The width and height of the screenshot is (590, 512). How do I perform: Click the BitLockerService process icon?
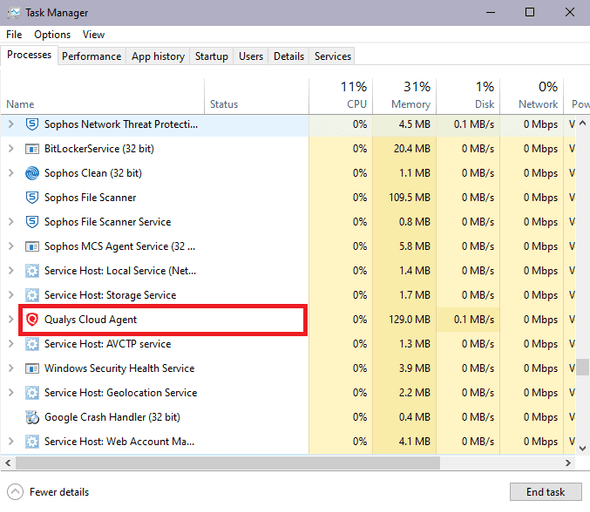[x=32, y=149]
